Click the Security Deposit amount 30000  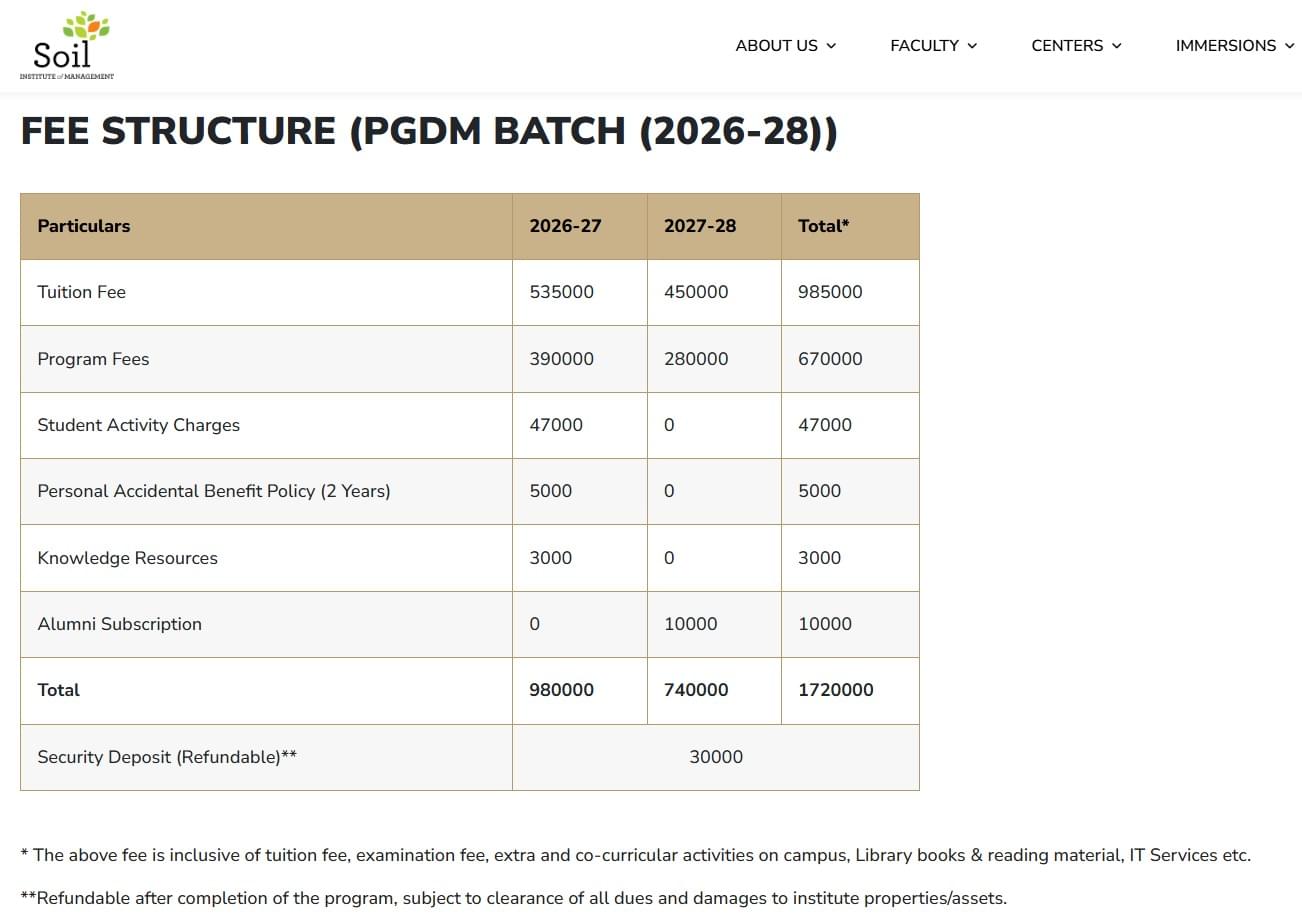point(715,757)
